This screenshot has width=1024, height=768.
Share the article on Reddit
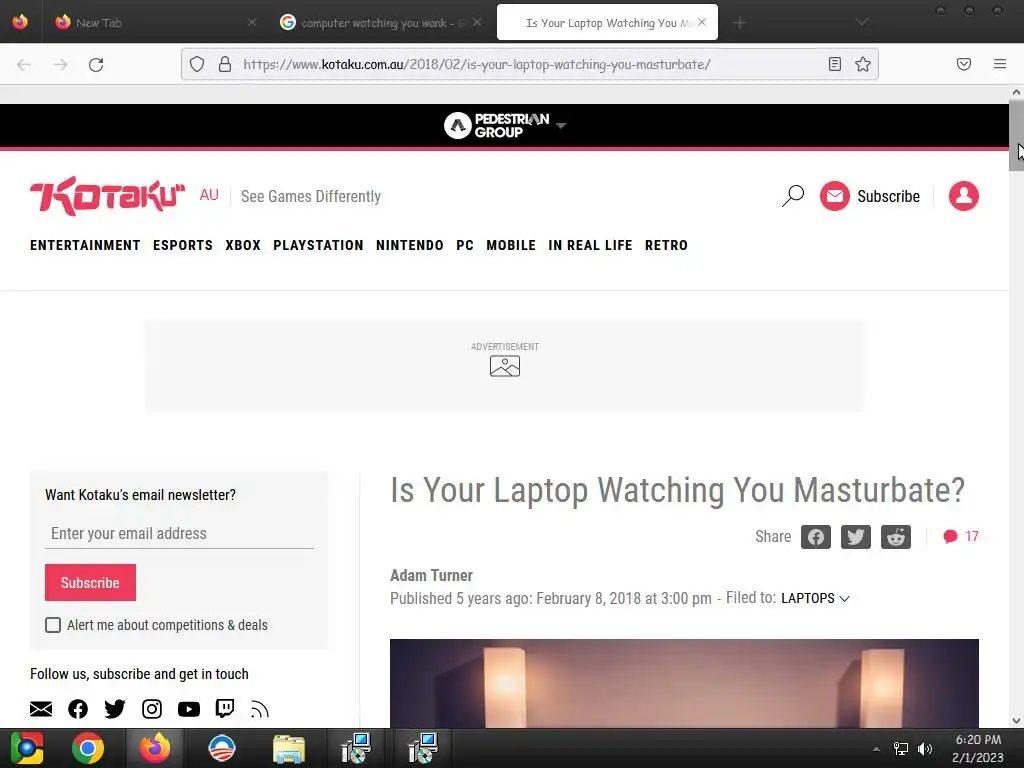(x=895, y=537)
